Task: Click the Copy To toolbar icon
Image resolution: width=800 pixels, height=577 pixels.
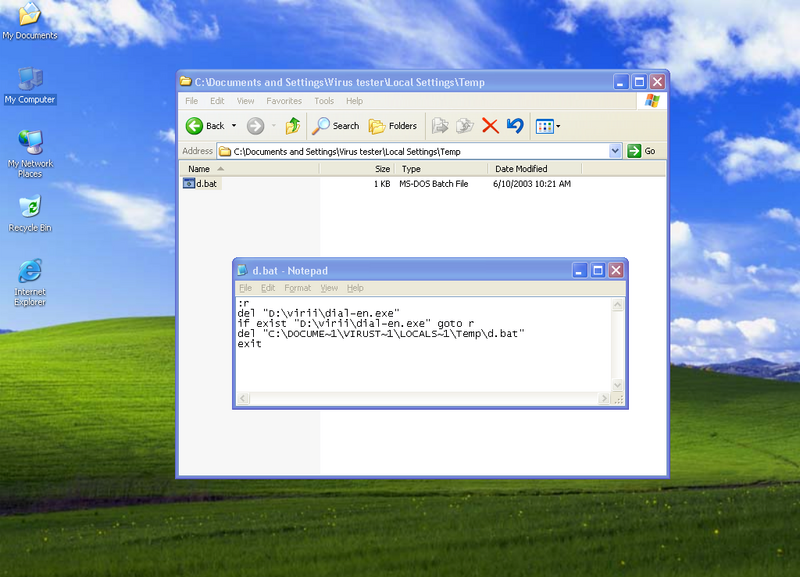Action: (465, 126)
